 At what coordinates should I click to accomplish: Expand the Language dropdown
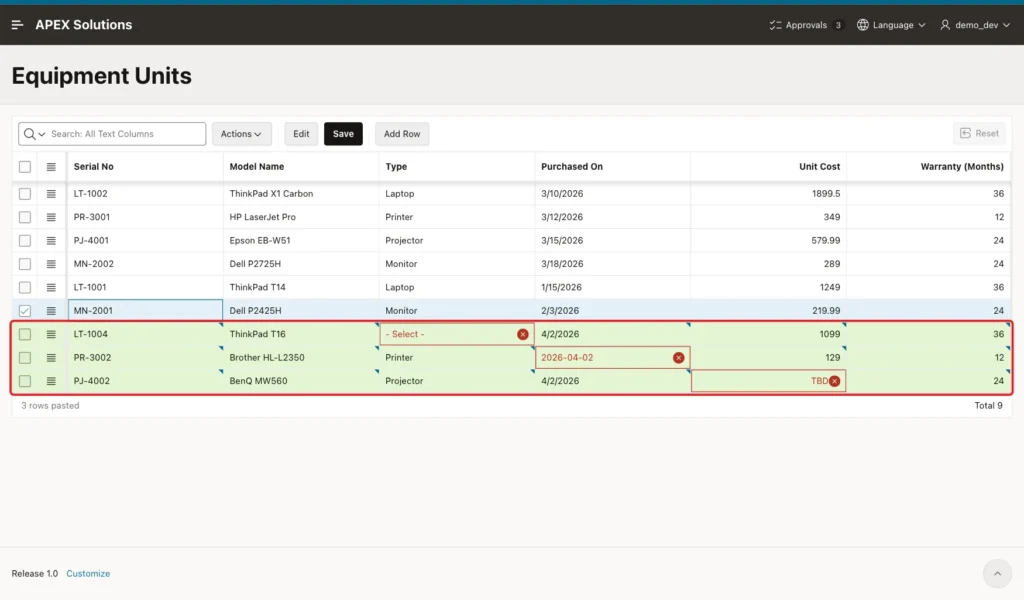point(891,25)
